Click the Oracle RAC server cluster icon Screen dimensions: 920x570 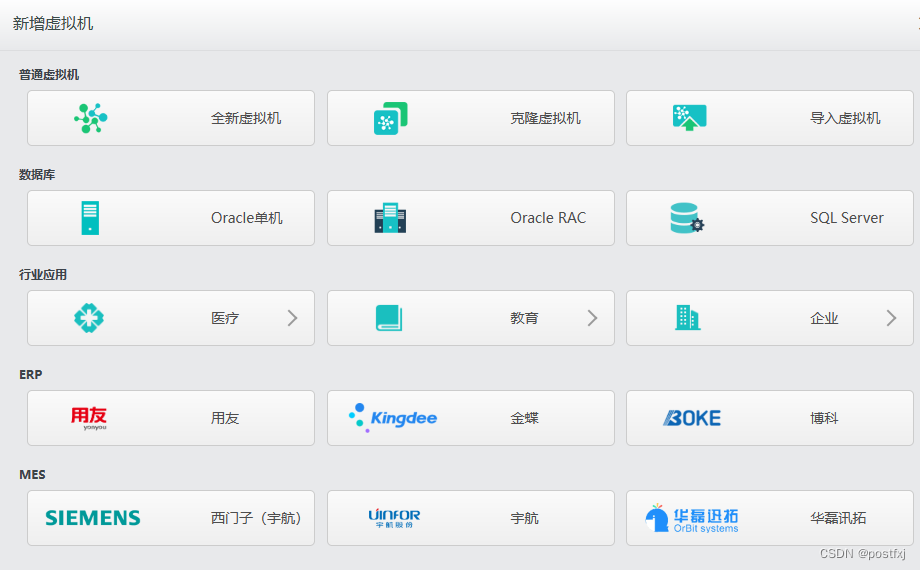click(x=390, y=218)
